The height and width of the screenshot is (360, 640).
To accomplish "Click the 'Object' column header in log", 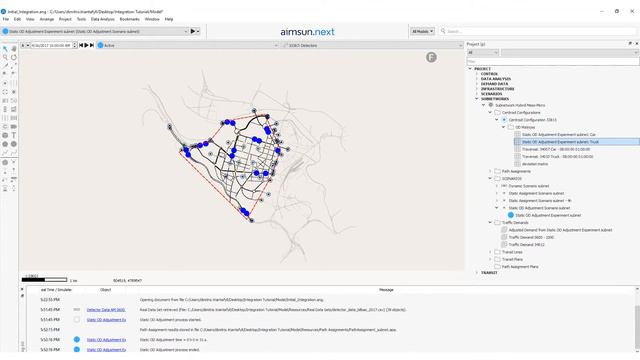I will coord(105,290).
